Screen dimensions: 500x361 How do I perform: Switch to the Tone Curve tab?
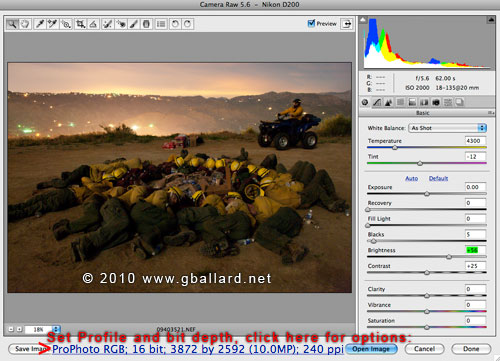tap(377, 102)
